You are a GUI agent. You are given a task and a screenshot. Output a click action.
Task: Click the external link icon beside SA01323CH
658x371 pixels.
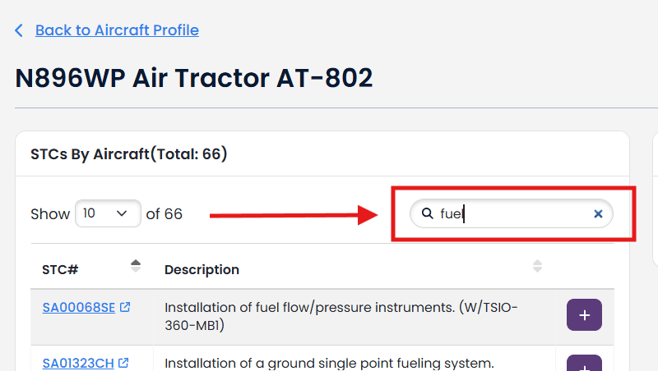pyautogui.click(x=123, y=363)
